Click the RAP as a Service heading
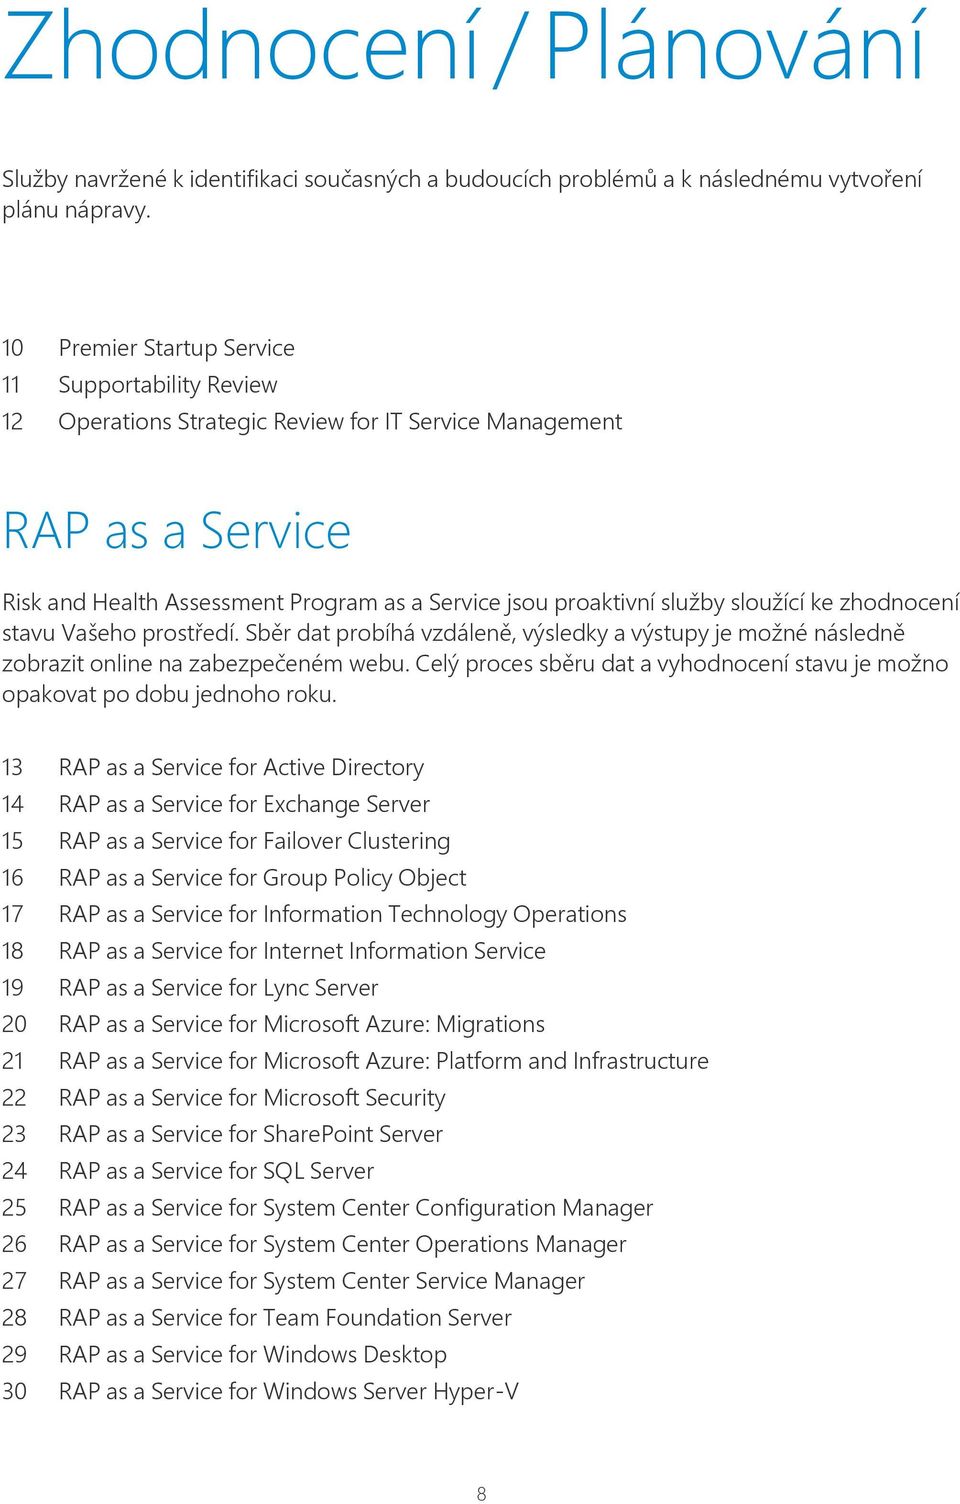Screen dimensions: 960x1504 click(x=177, y=531)
